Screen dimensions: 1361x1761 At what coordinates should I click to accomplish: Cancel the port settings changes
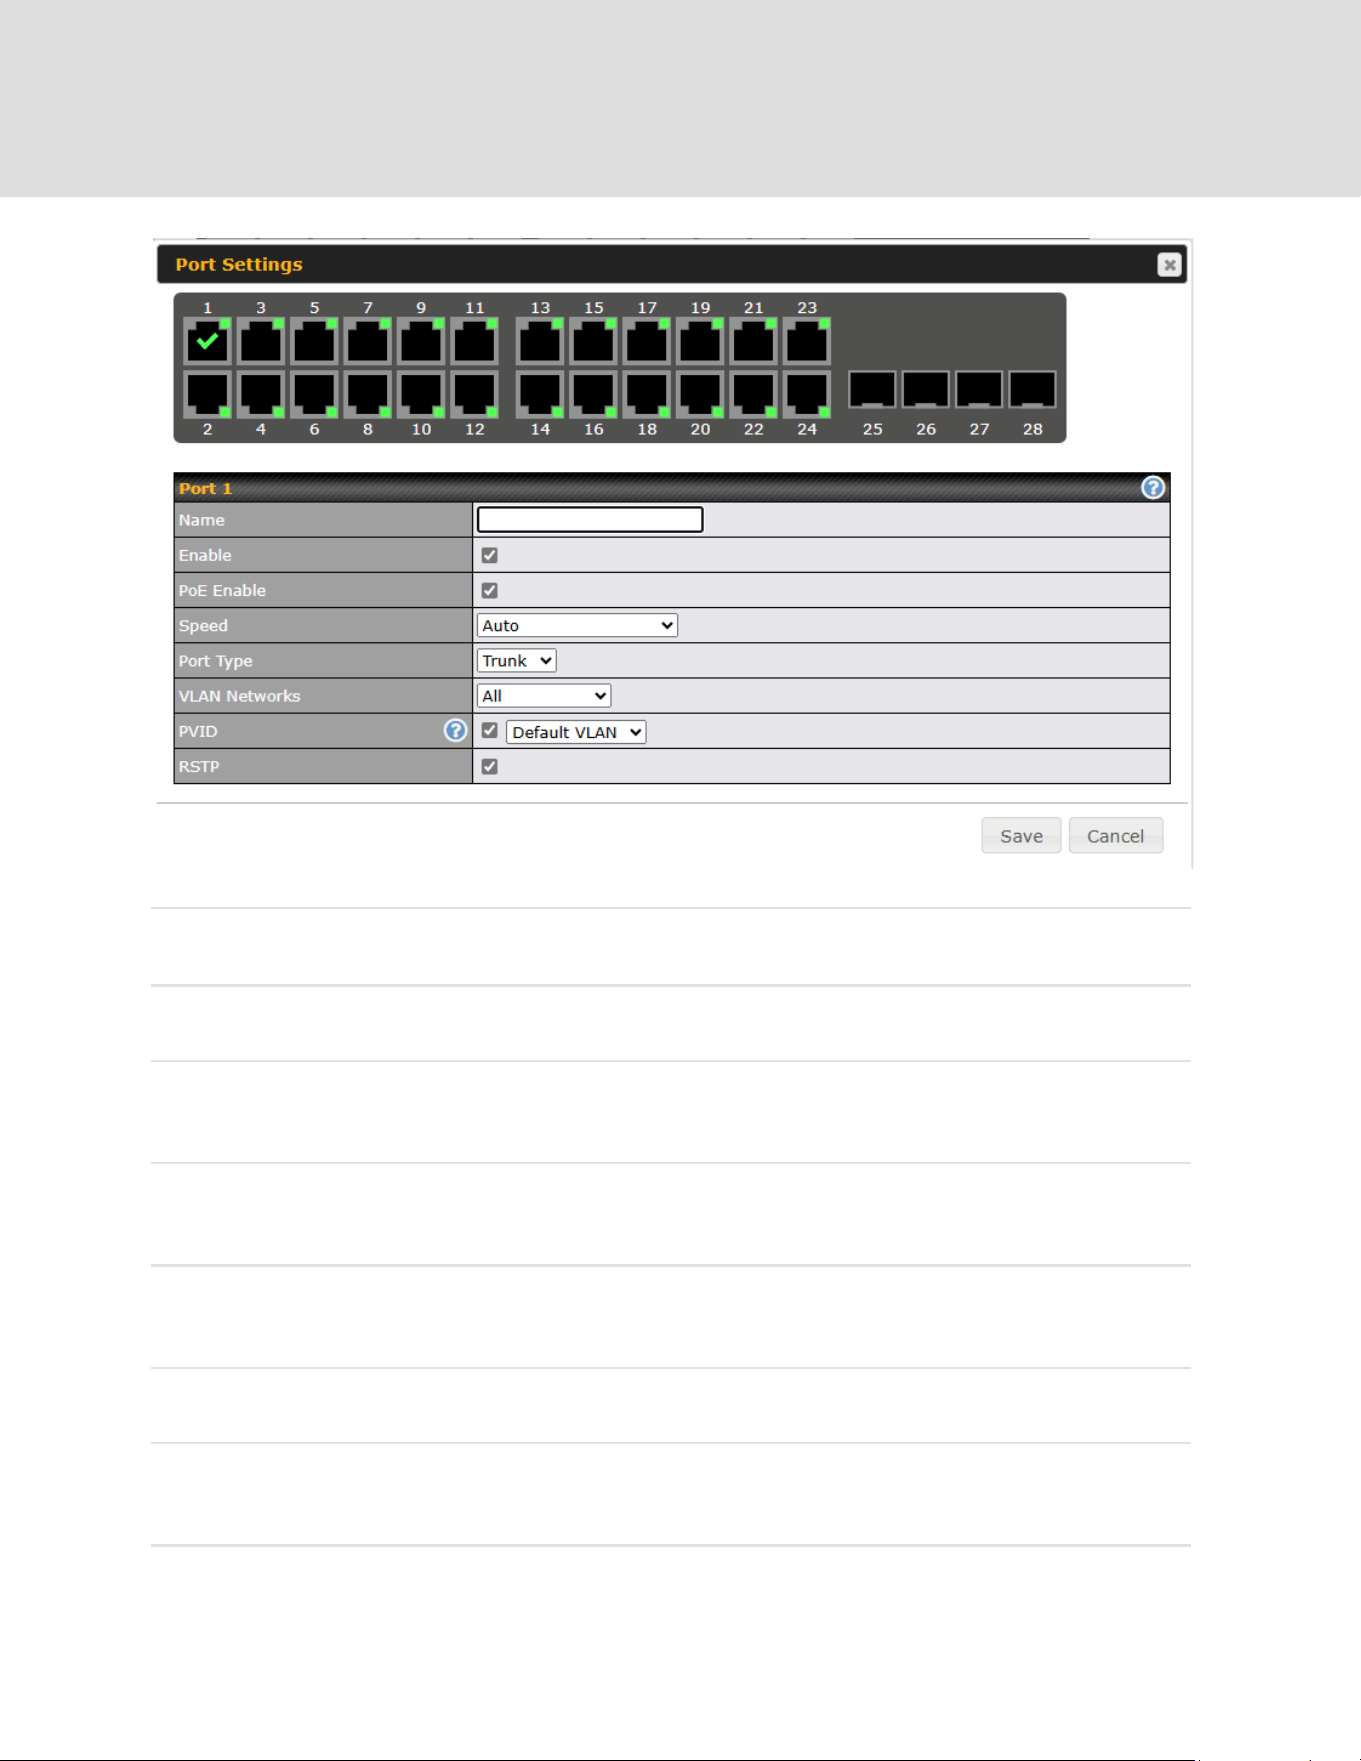click(1115, 836)
